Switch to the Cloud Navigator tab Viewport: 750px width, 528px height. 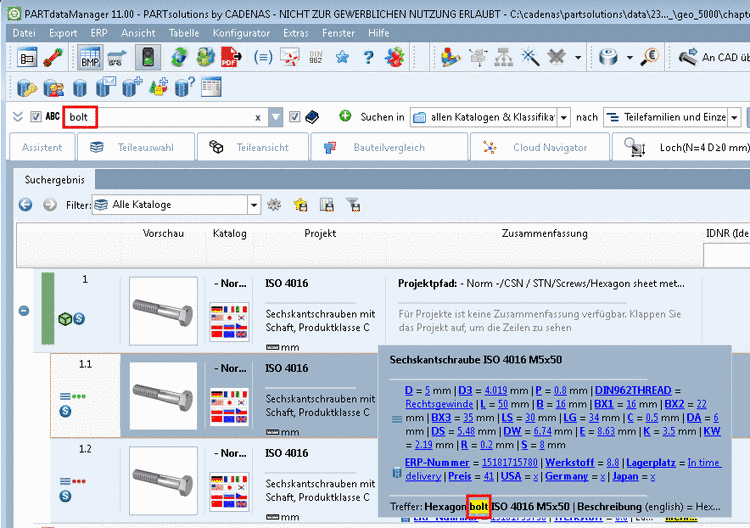click(x=540, y=147)
